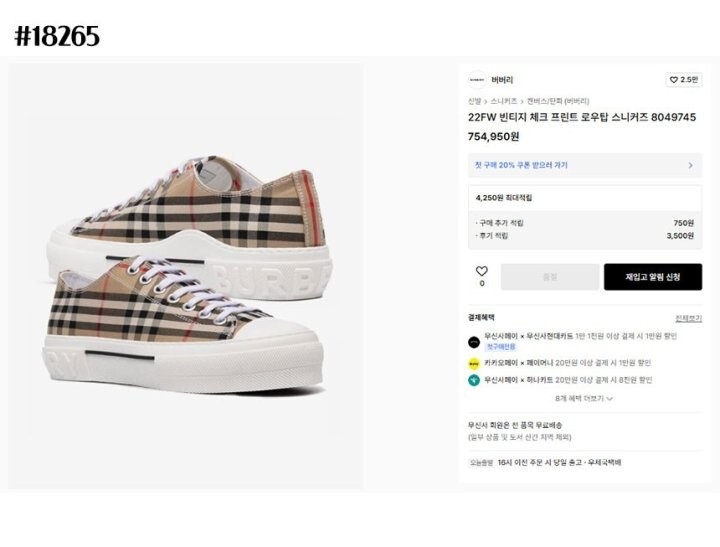
Task: Click the first-purchase 20% coupon banner text
Action: pos(521,165)
